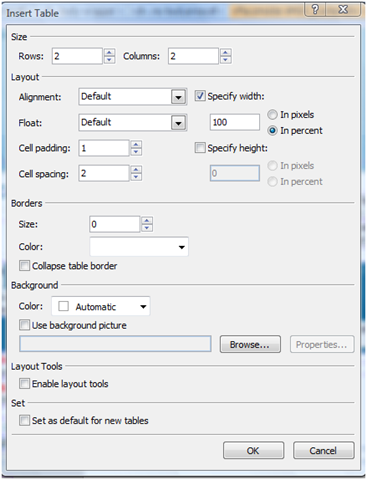
Task: Increase Columns value with up arrow
Action: 226,52
